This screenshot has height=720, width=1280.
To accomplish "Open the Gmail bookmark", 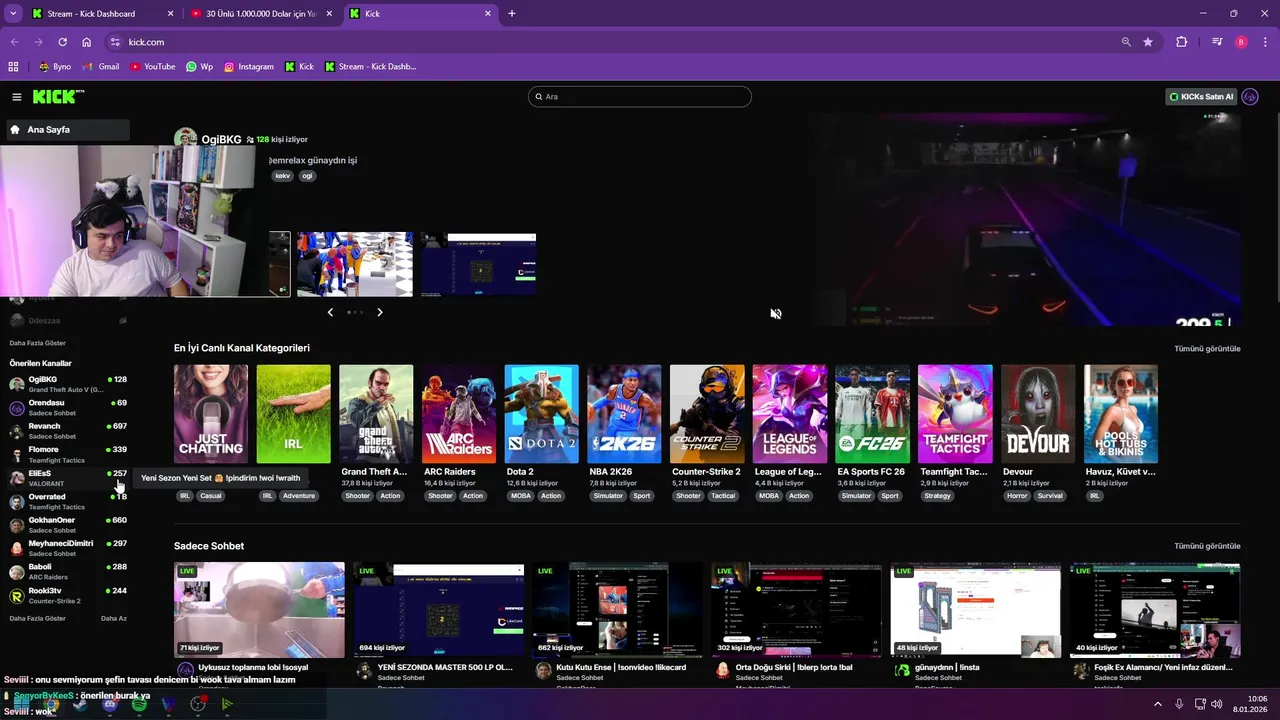I will point(101,67).
